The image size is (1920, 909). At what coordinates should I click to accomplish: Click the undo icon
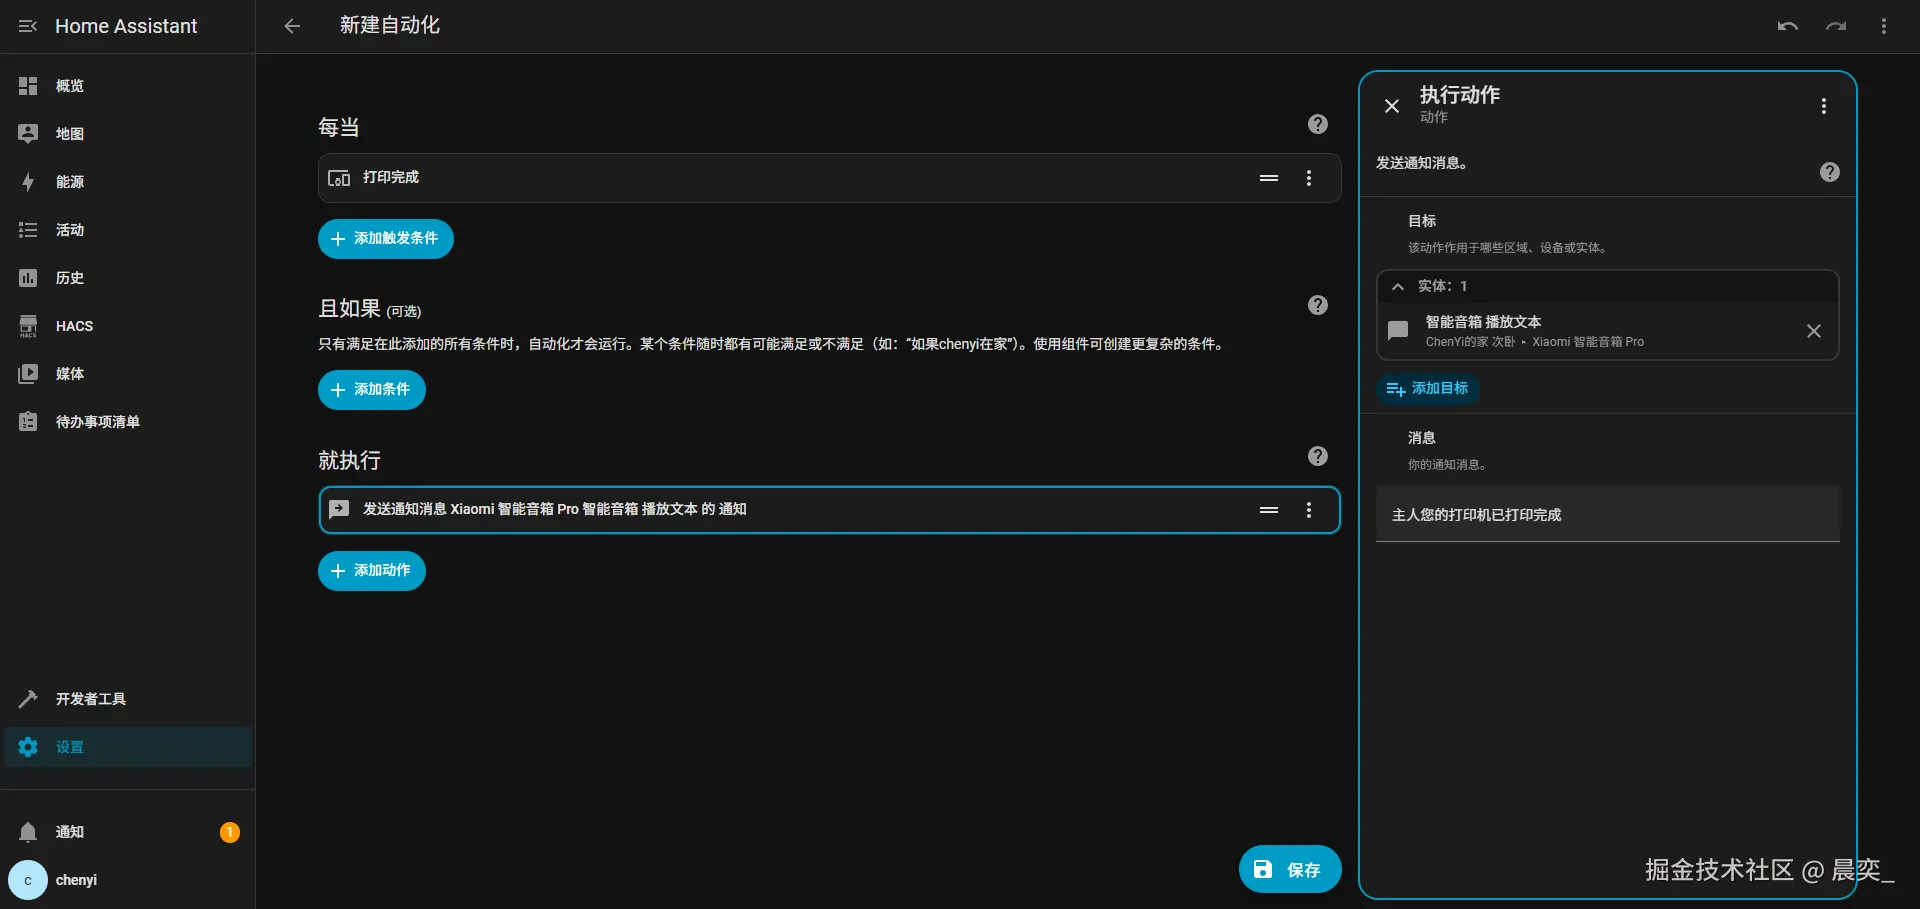(x=1787, y=26)
